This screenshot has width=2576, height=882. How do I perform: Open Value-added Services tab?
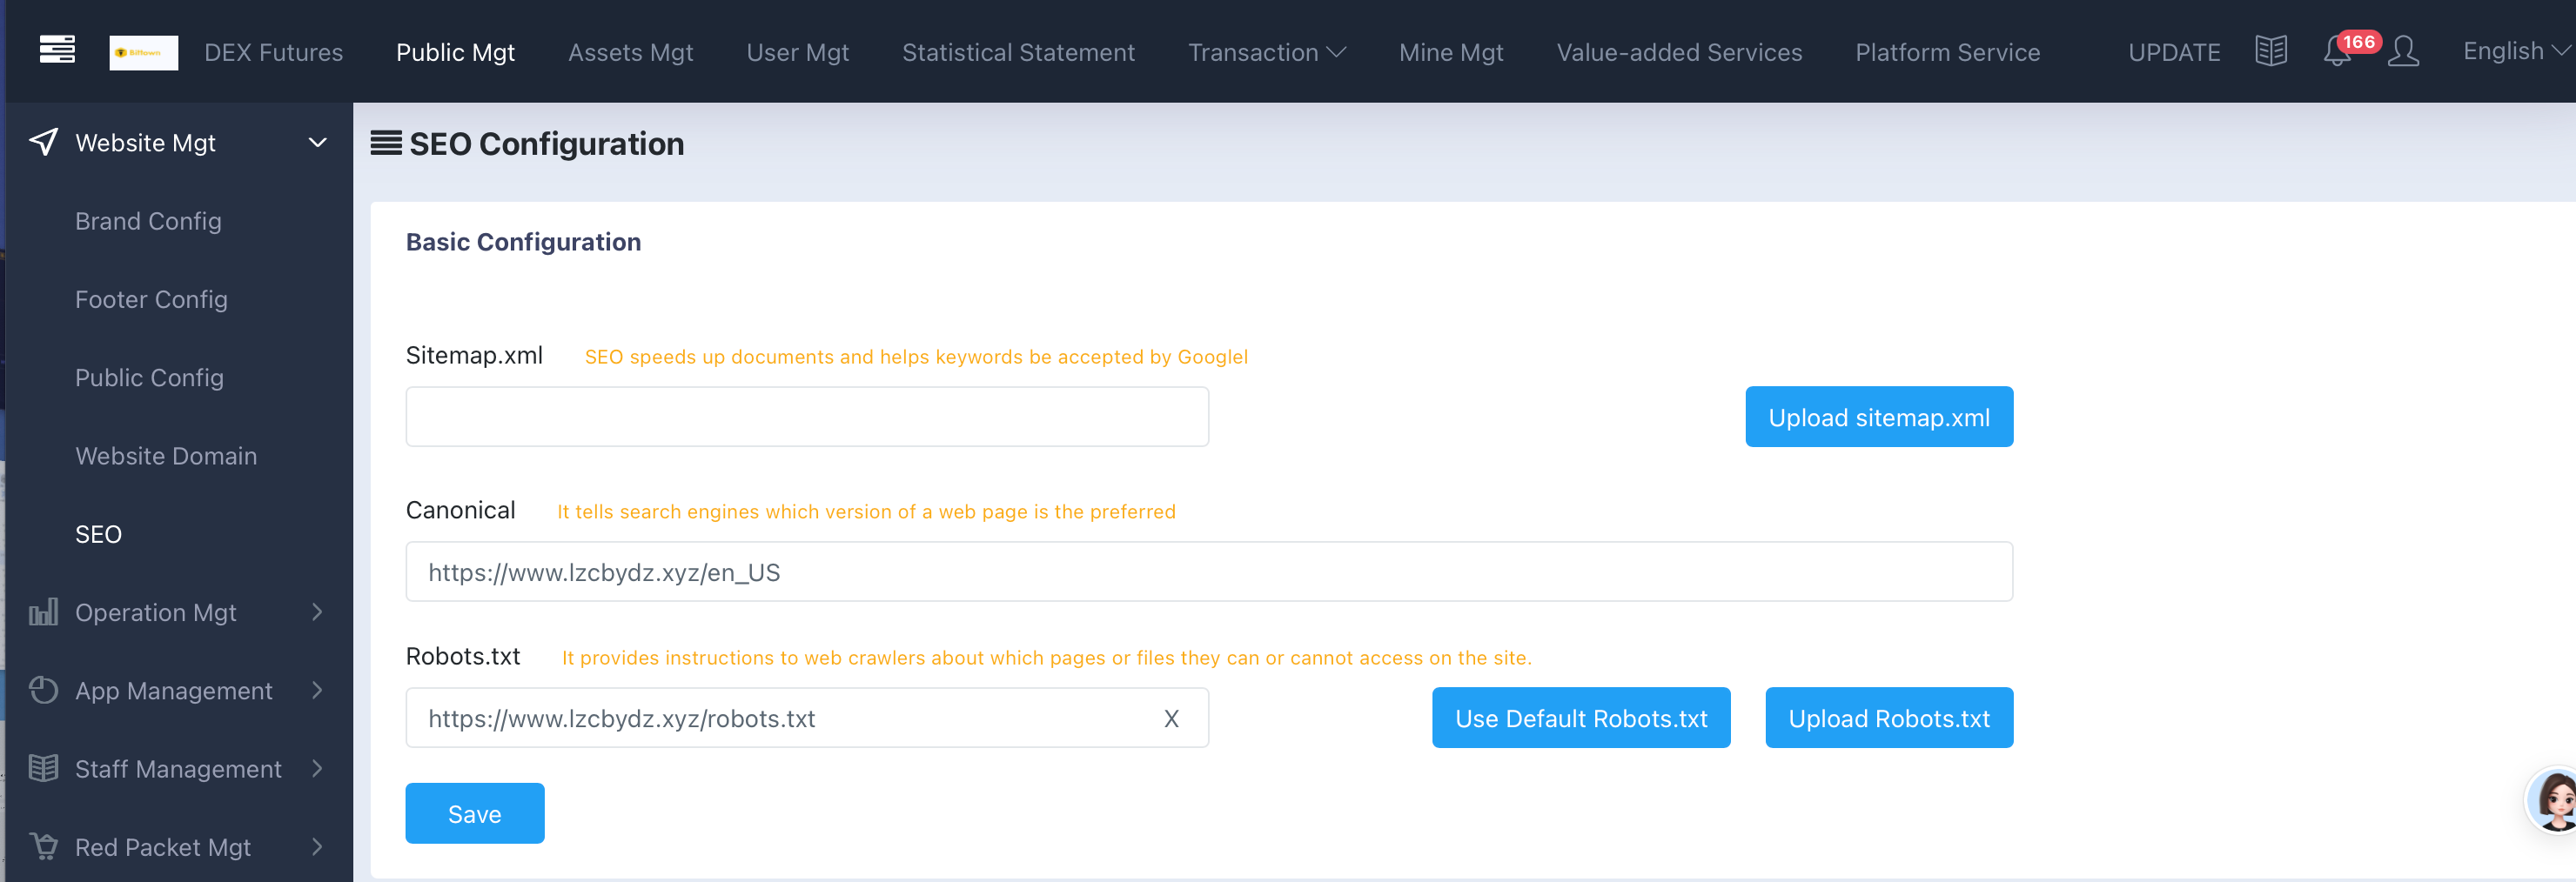pyautogui.click(x=1679, y=52)
